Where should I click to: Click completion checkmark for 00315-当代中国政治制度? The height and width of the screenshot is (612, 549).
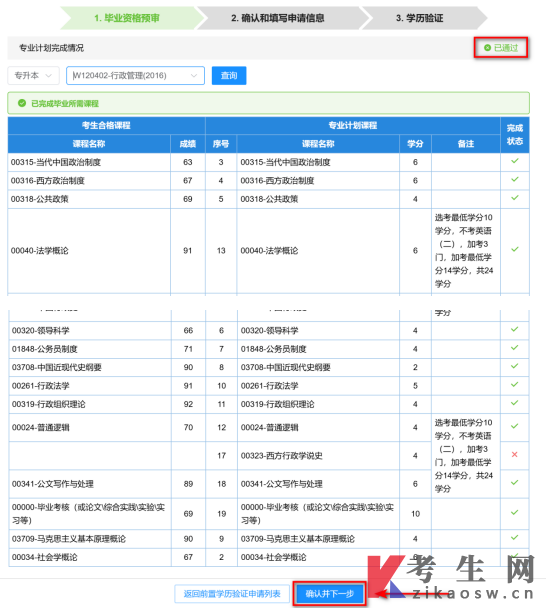pos(515,161)
